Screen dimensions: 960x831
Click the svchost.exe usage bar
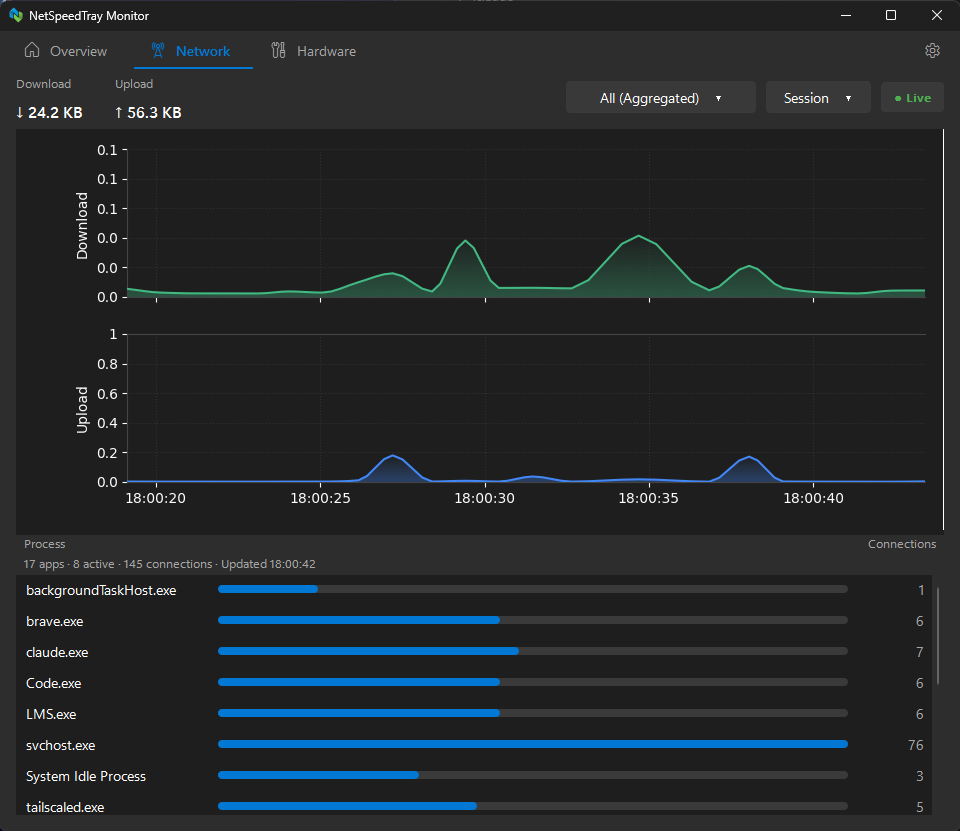[533, 744]
